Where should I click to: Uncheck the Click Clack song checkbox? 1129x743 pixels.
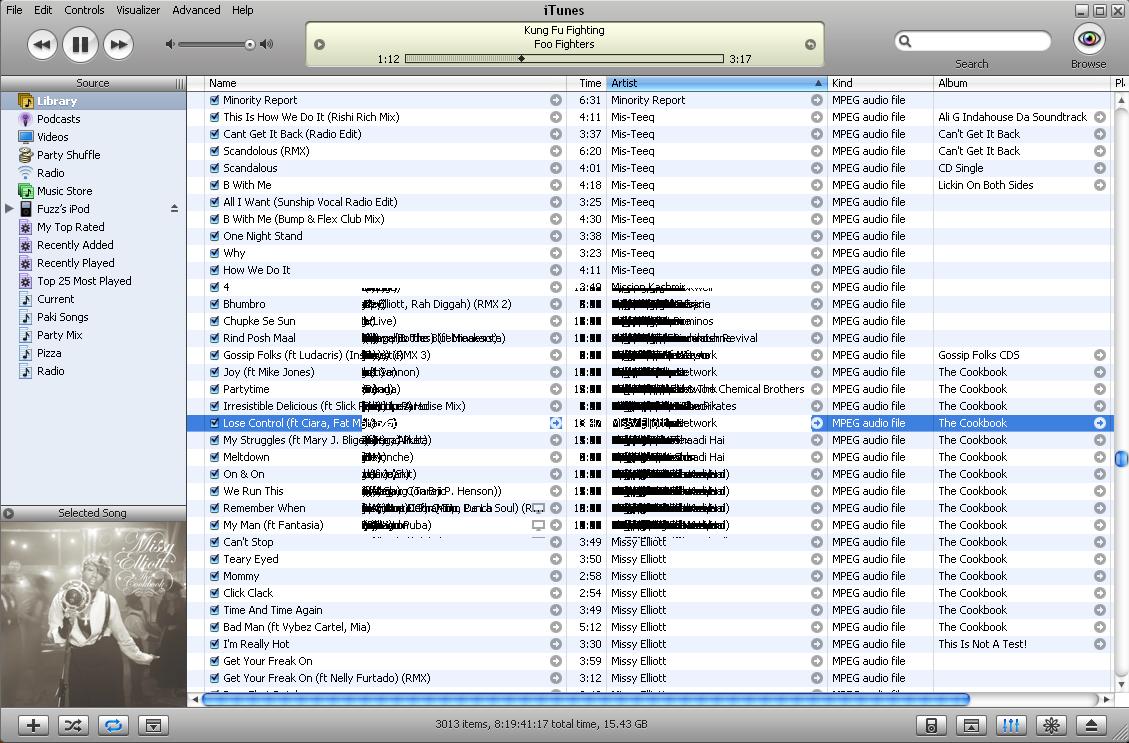[x=214, y=593]
